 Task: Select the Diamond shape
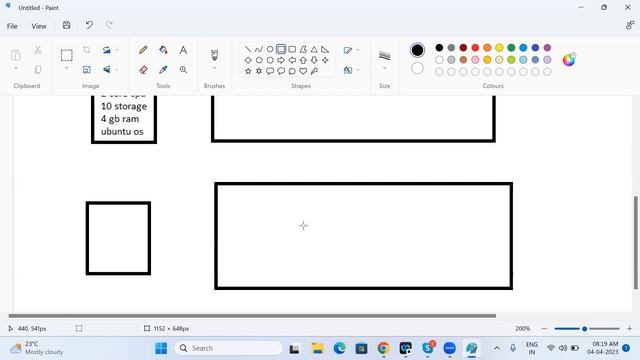pos(248,60)
